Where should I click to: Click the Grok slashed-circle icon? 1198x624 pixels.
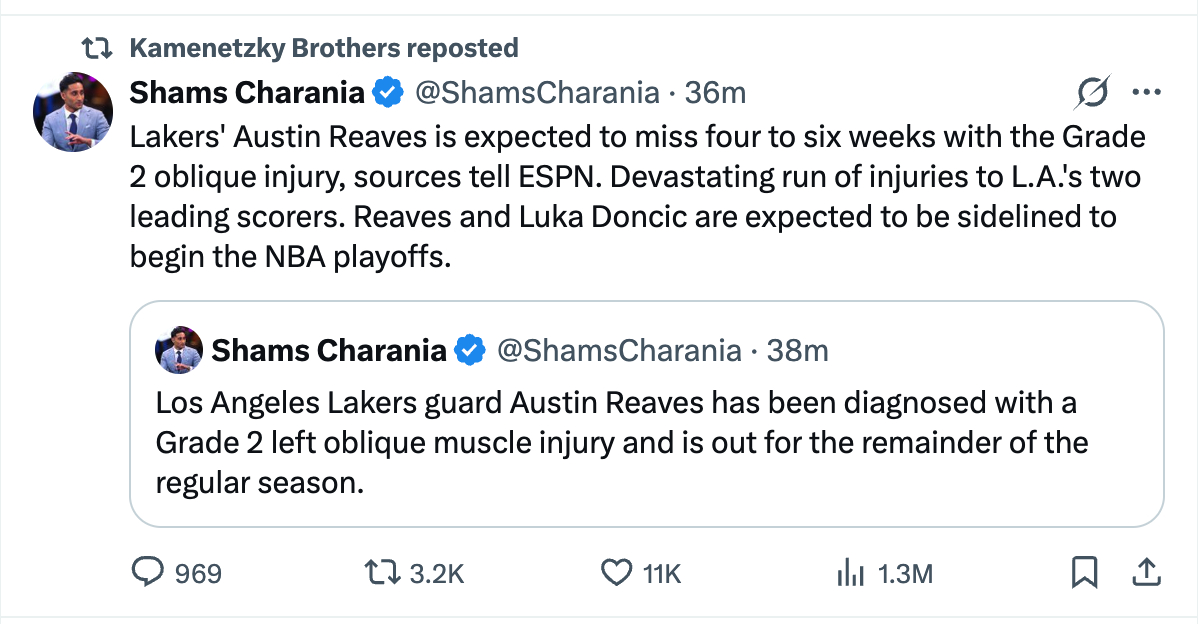click(x=1092, y=94)
